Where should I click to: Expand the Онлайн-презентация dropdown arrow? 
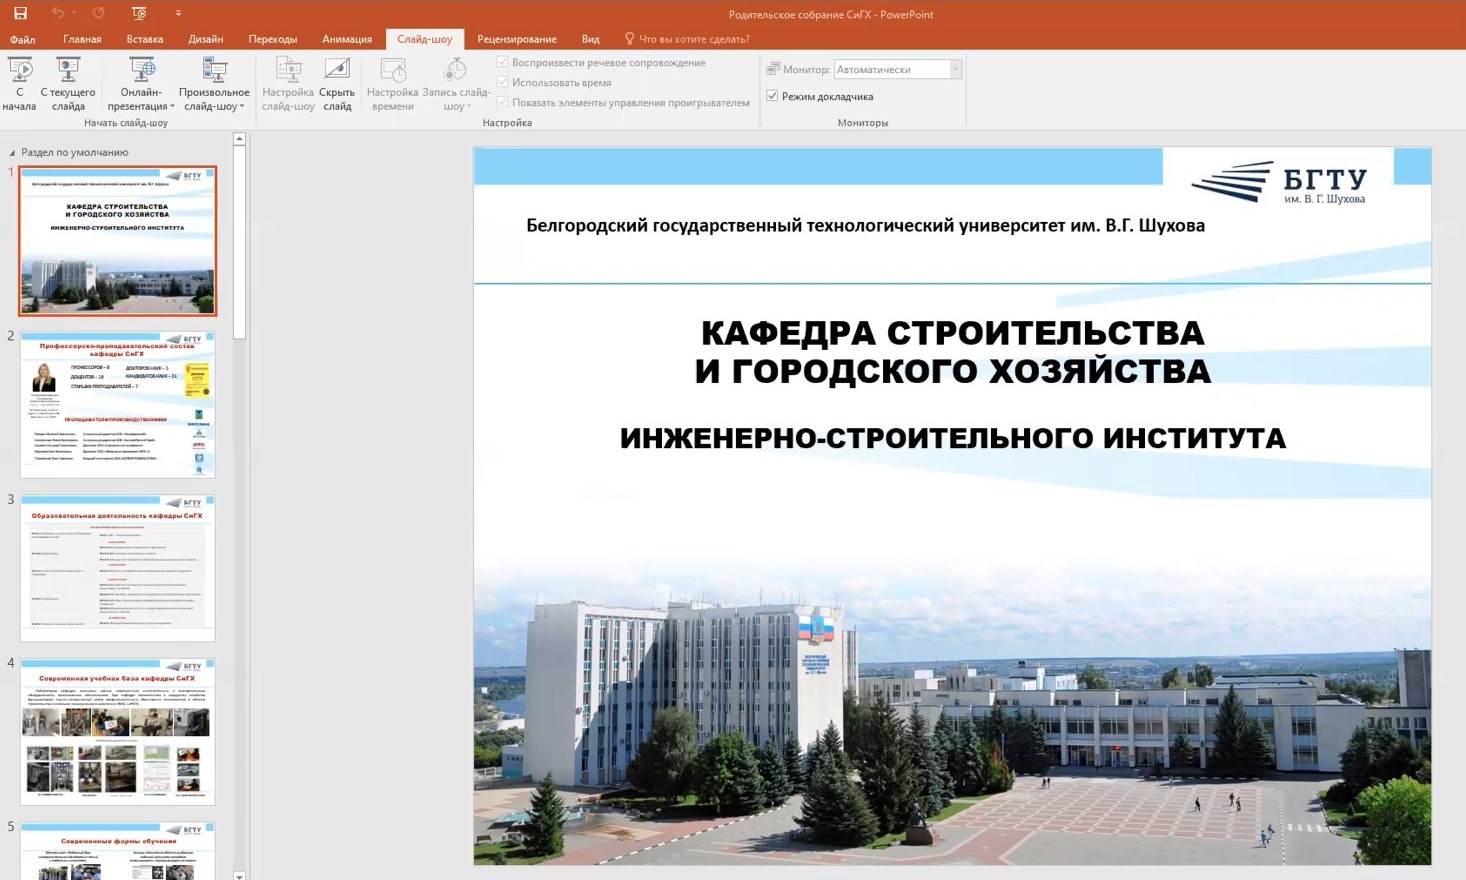tap(172, 106)
